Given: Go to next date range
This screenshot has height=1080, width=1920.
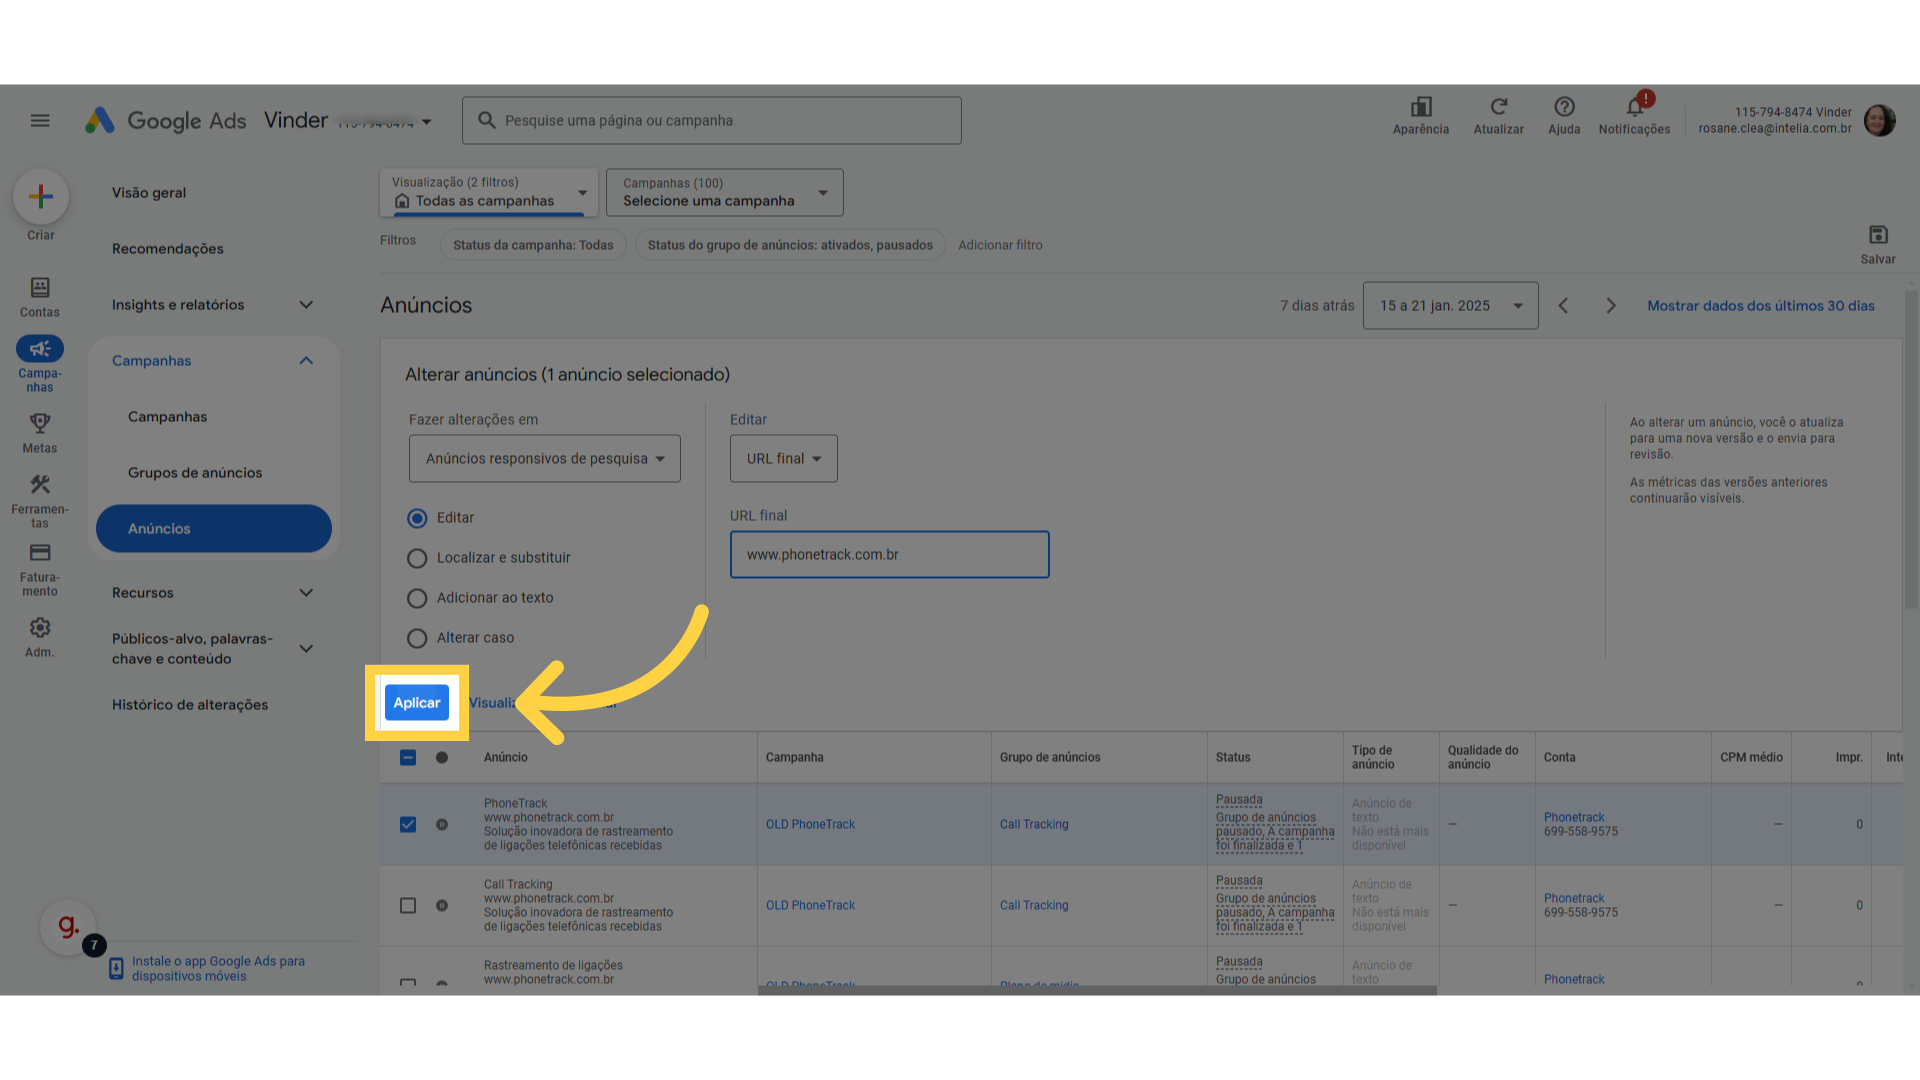Looking at the screenshot, I should pyautogui.click(x=1611, y=306).
